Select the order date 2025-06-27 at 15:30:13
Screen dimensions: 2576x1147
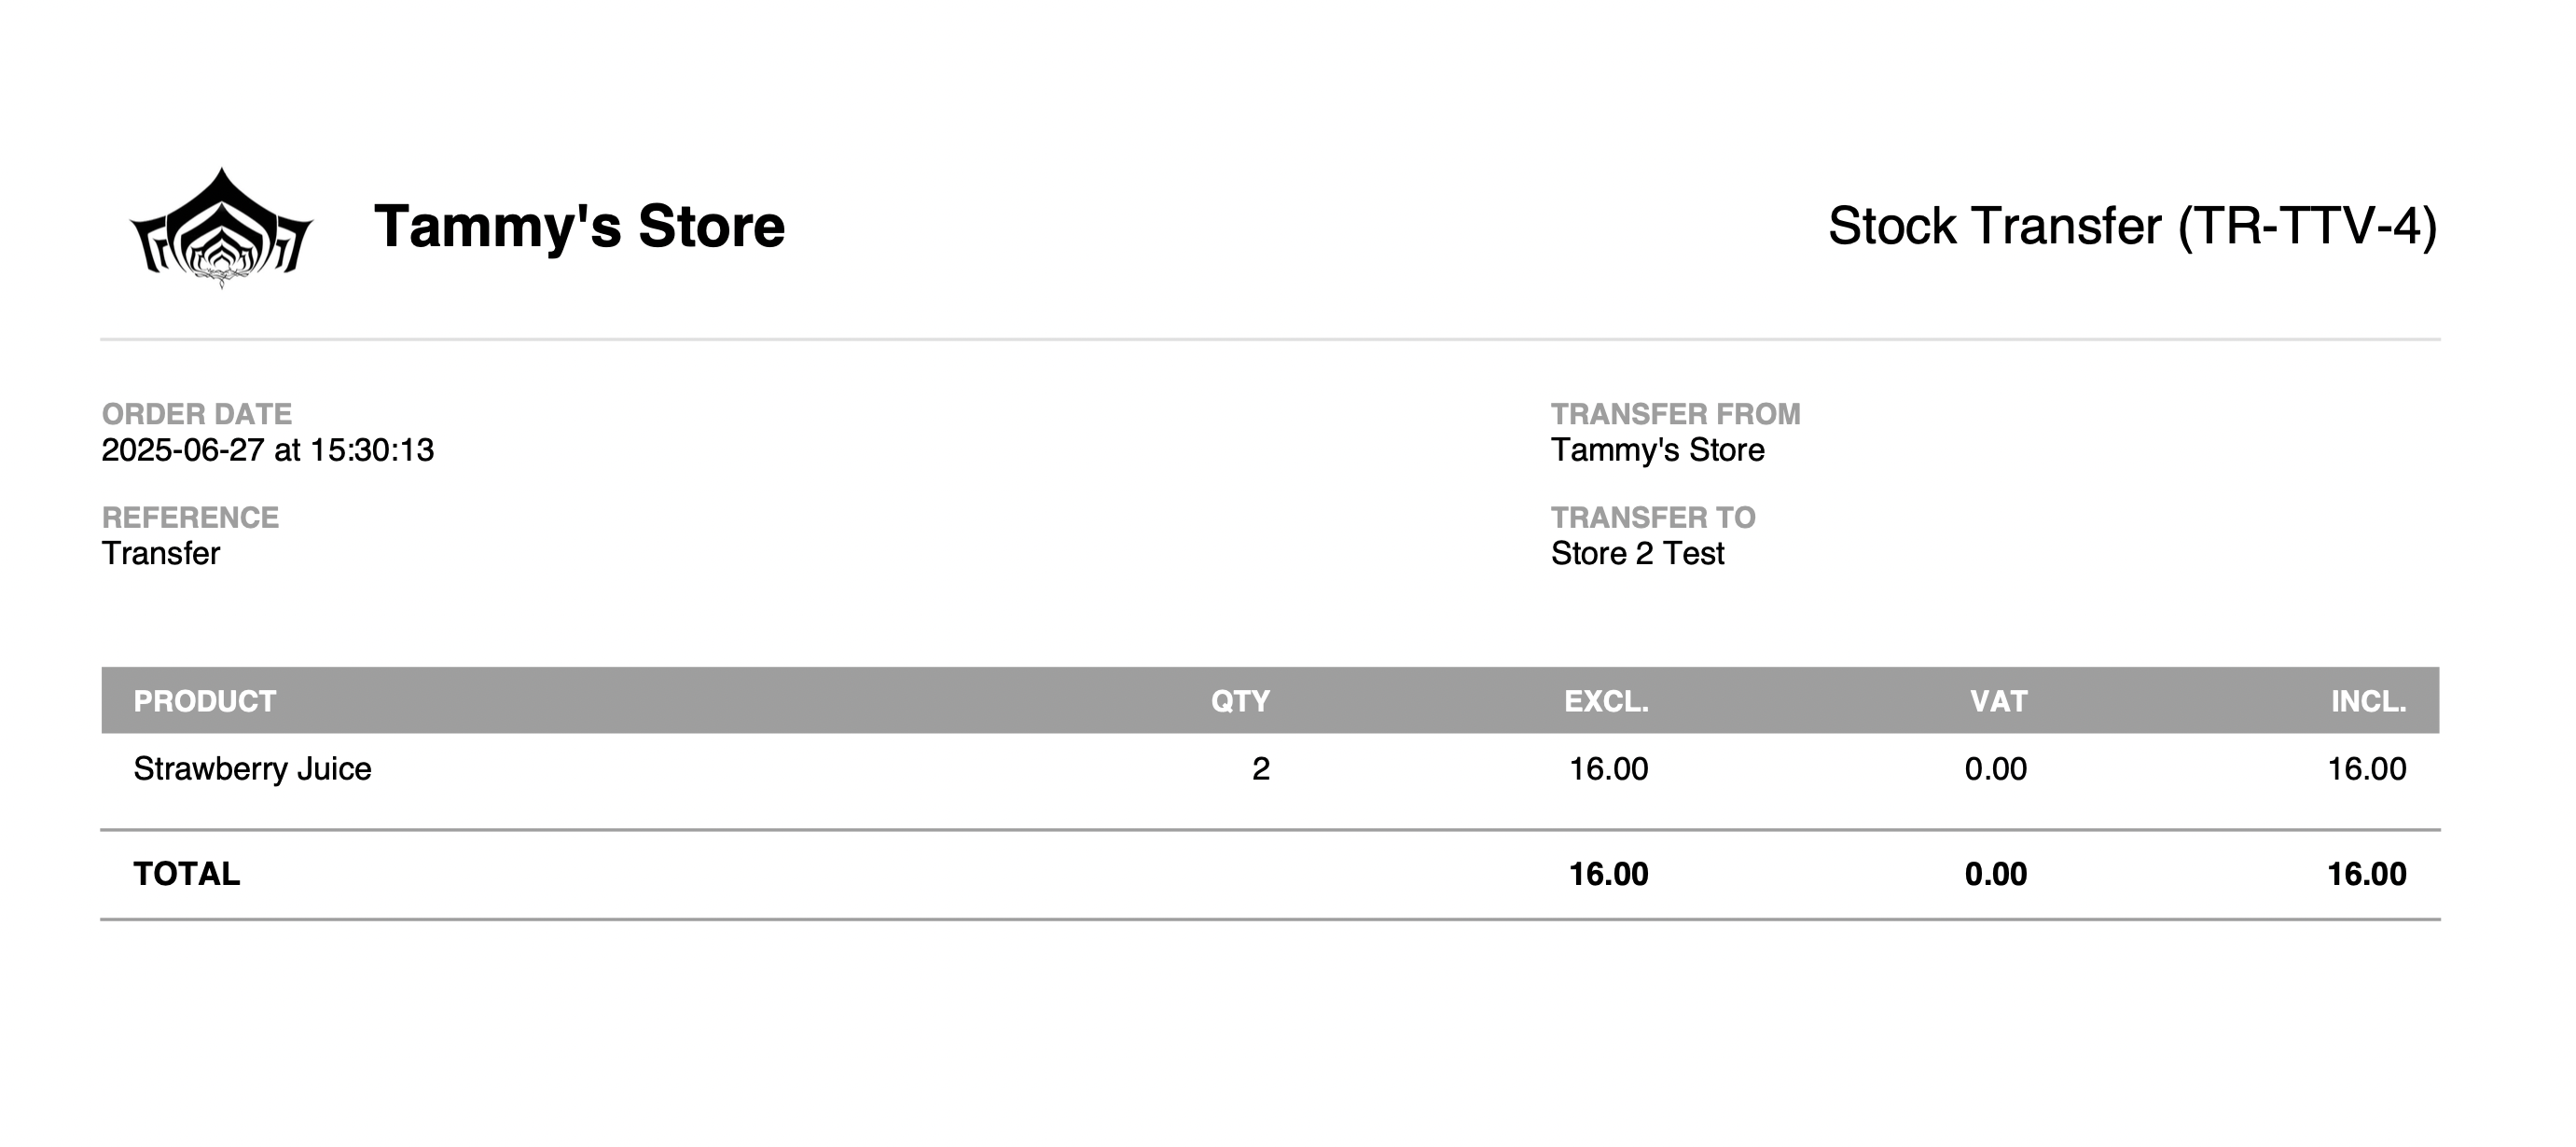point(268,450)
